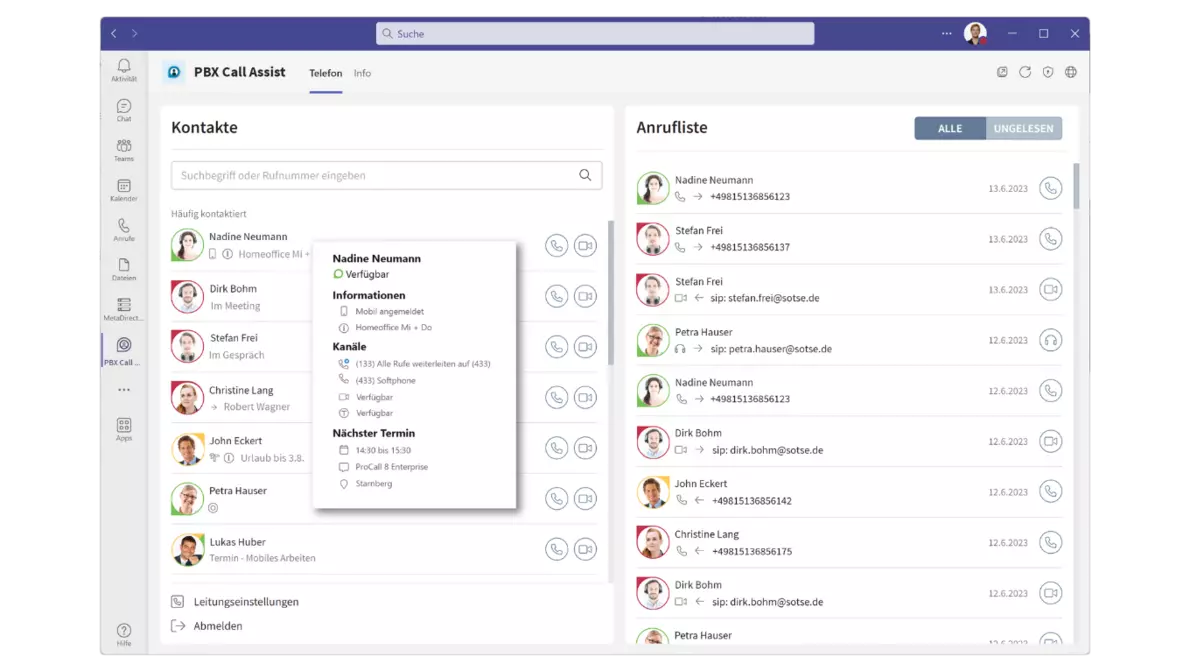Viewport: 1190px width, 671px height.
Task: Open Hilfe at sidebar bottom
Action: tap(124, 635)
